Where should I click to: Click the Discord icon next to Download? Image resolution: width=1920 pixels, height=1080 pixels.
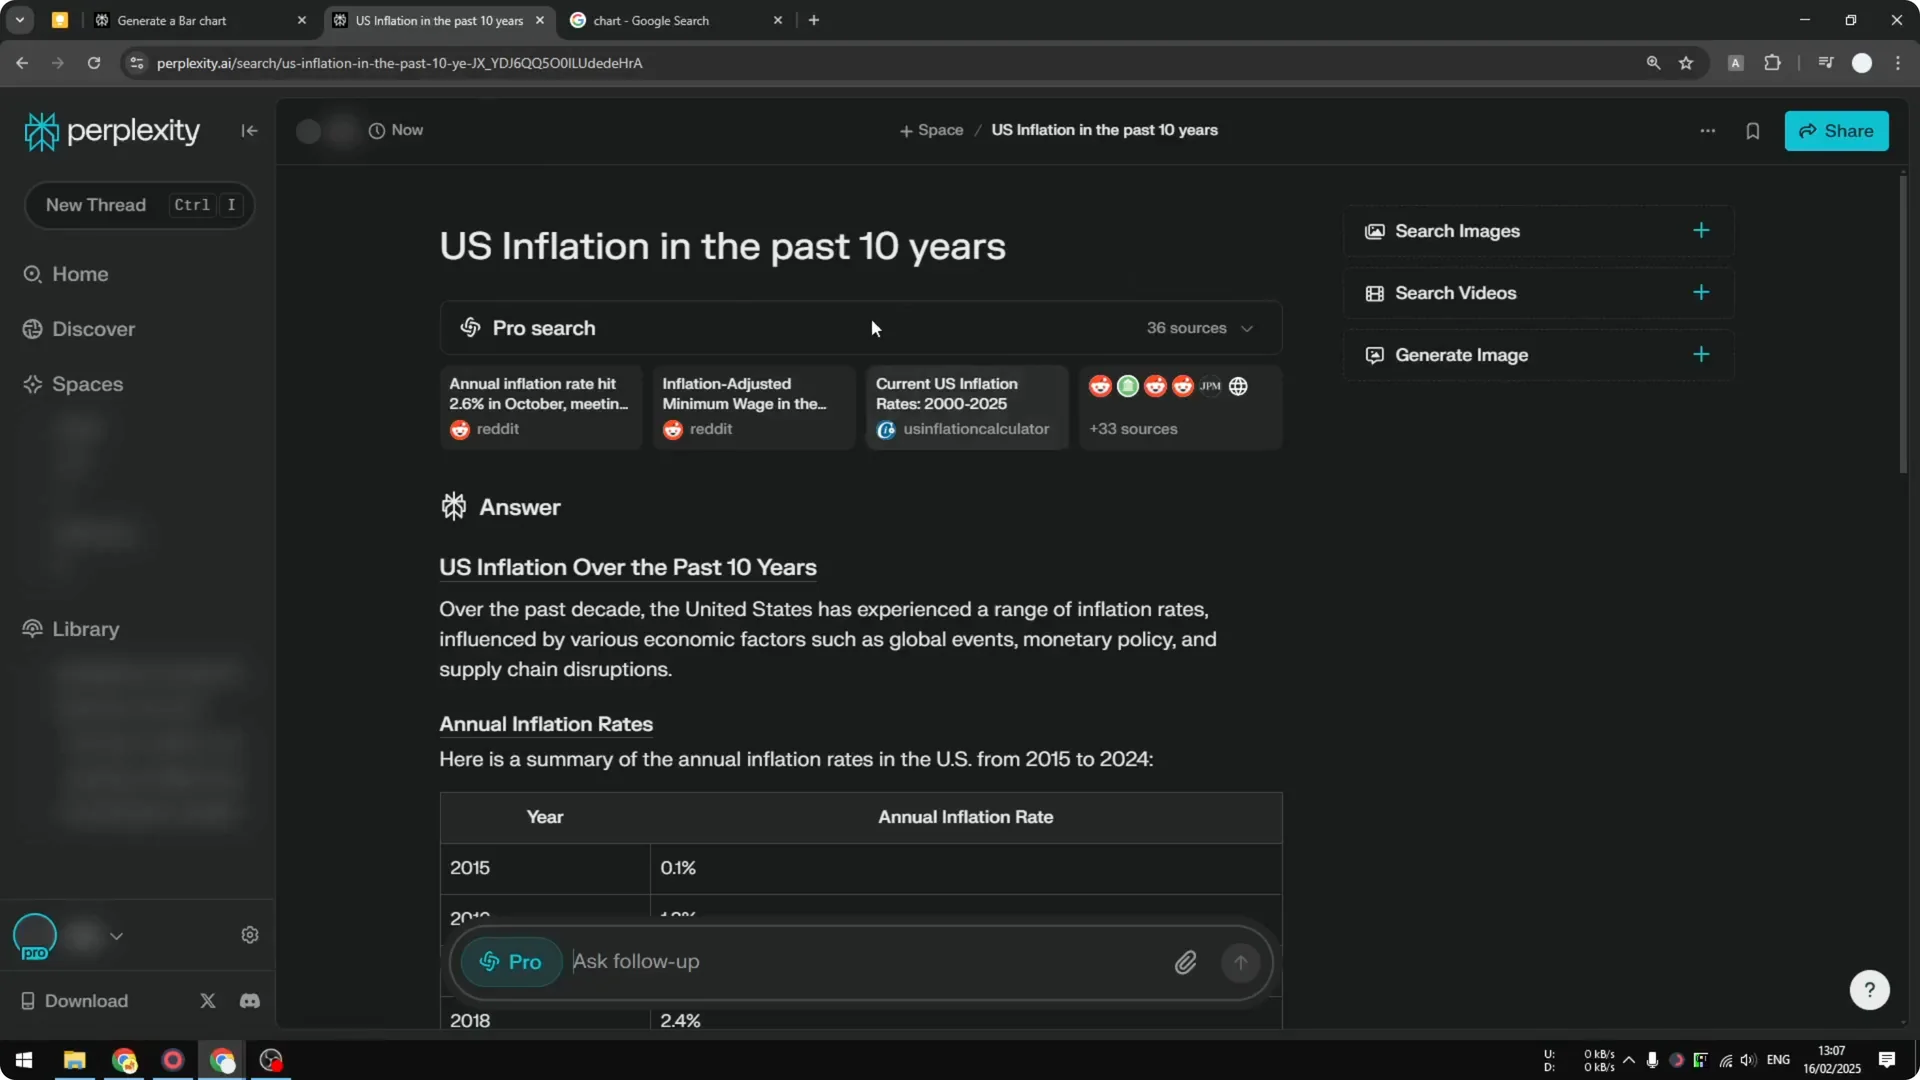(249, 1000)
